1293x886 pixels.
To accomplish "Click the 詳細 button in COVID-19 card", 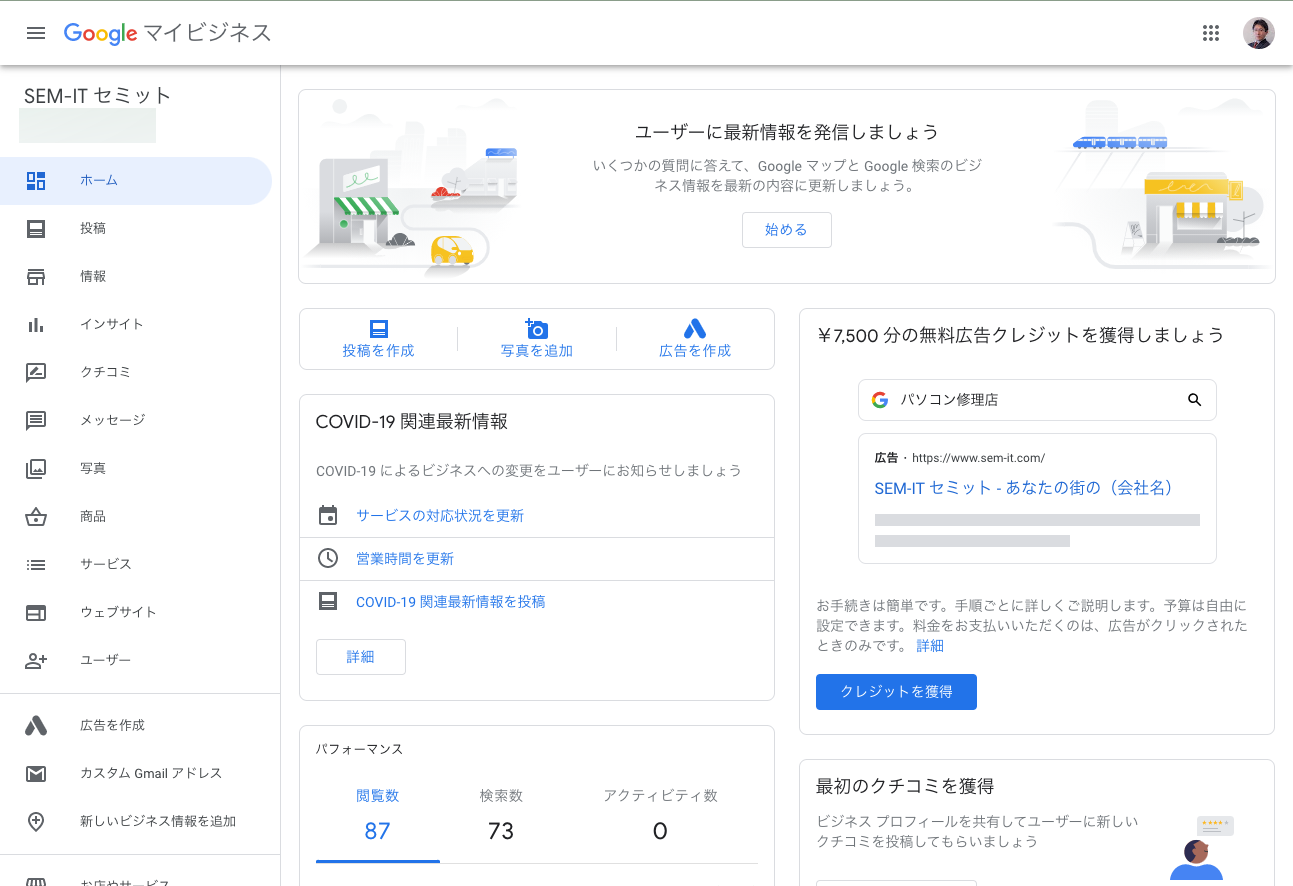I will point(361,657).
